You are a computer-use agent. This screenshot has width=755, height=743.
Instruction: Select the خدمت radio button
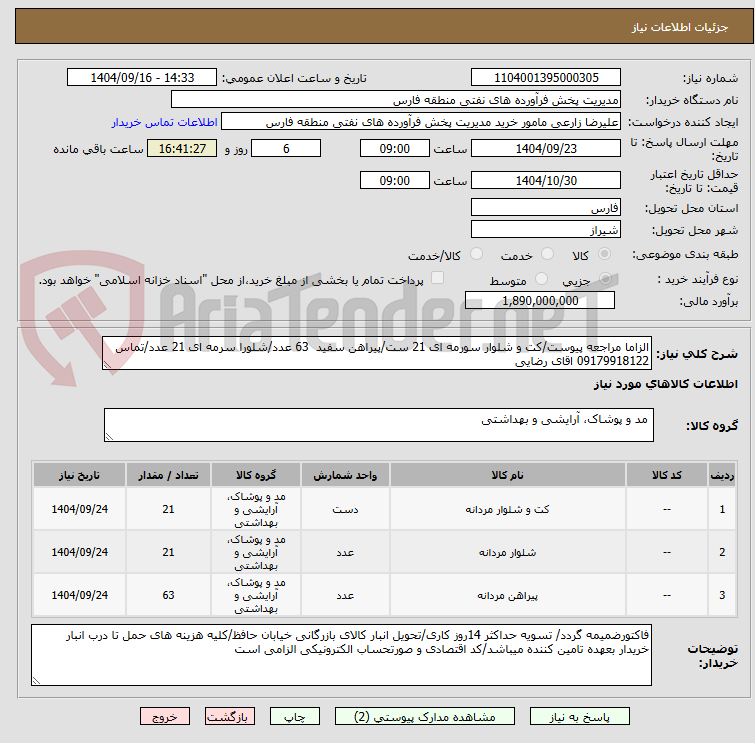click(547, 254)
